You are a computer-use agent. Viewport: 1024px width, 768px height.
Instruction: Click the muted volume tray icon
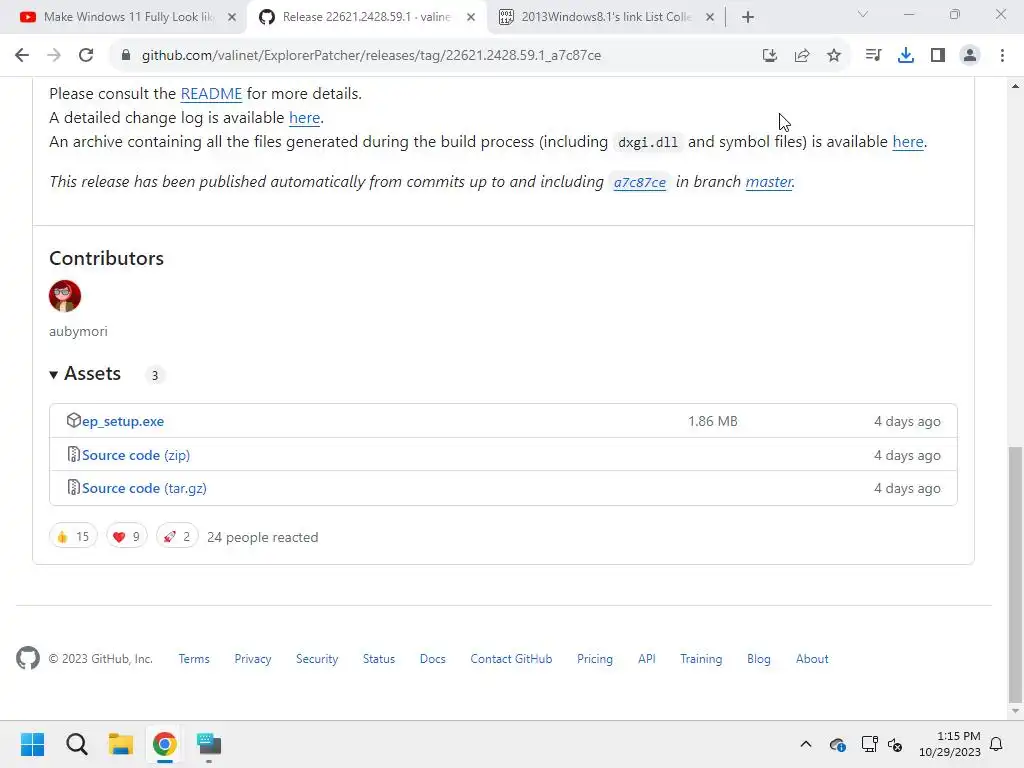895,744
